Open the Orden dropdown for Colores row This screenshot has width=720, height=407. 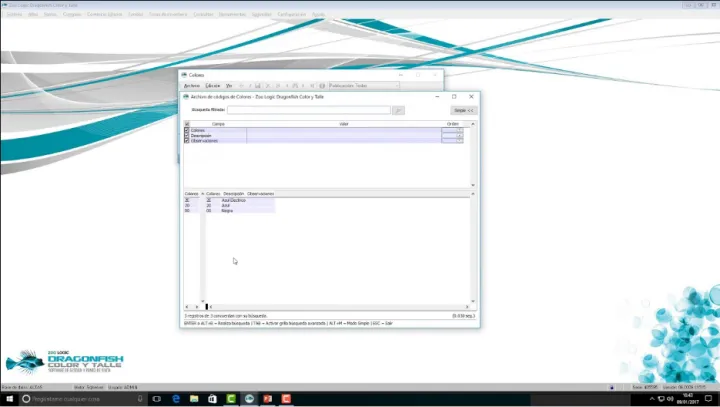tap(459, 130)
